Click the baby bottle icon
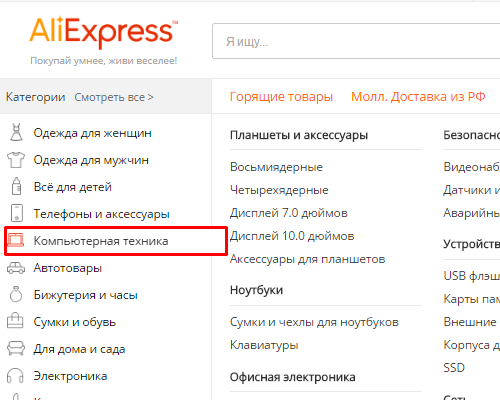This screenshot has width=500, height=400. tap(16, 186)
